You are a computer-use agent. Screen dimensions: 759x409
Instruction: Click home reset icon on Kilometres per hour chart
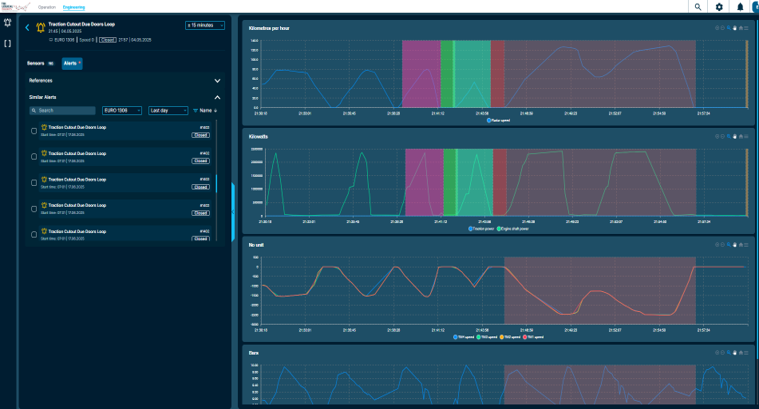coord(741,27)
